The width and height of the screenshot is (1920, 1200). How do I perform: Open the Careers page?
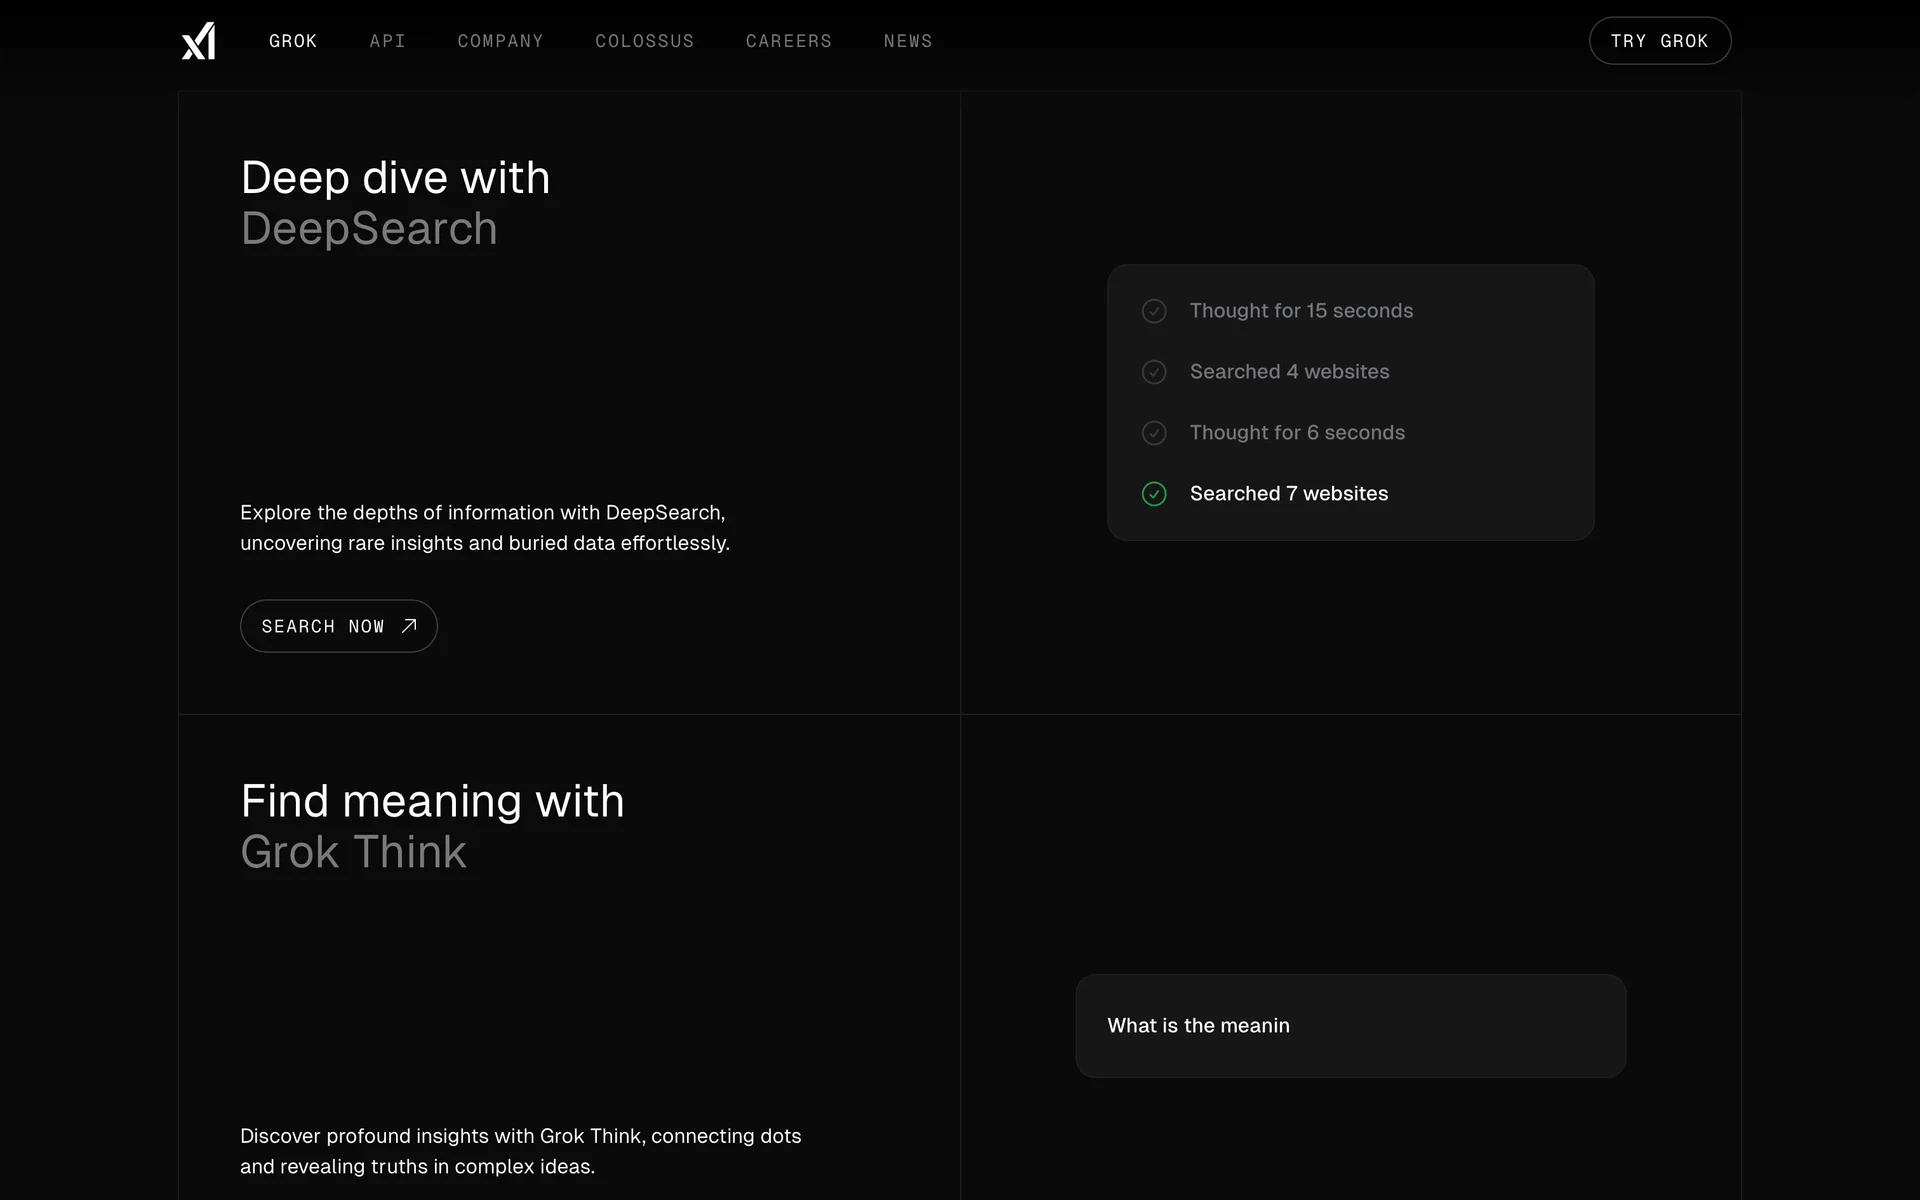click(788, 41)
